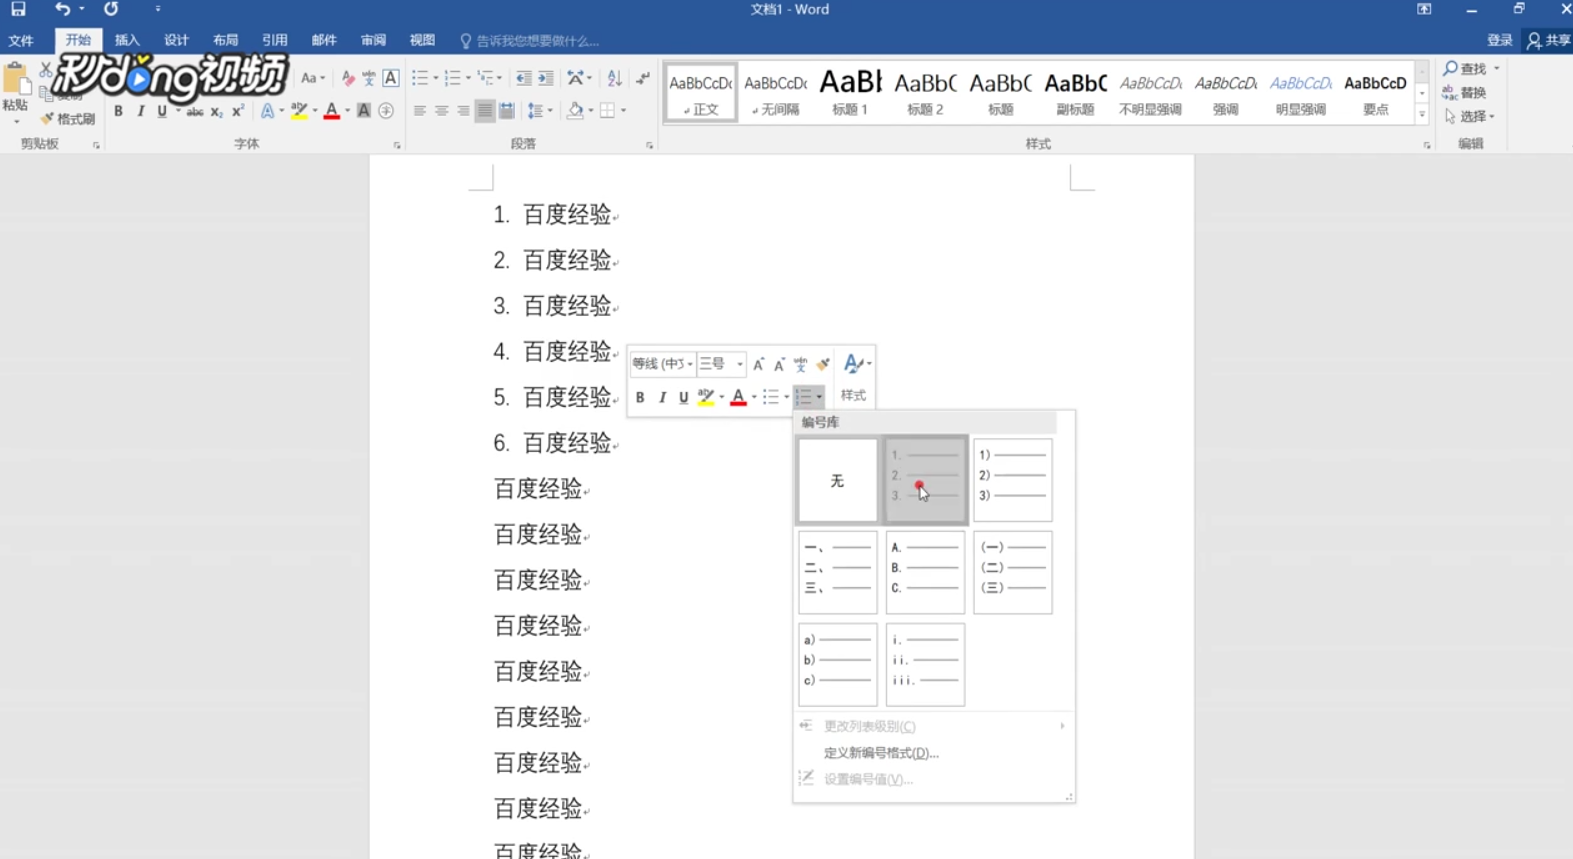Click the mini toolbar red font color button
The width and height of the screenshot is (1573, 859).
point(738,397)
